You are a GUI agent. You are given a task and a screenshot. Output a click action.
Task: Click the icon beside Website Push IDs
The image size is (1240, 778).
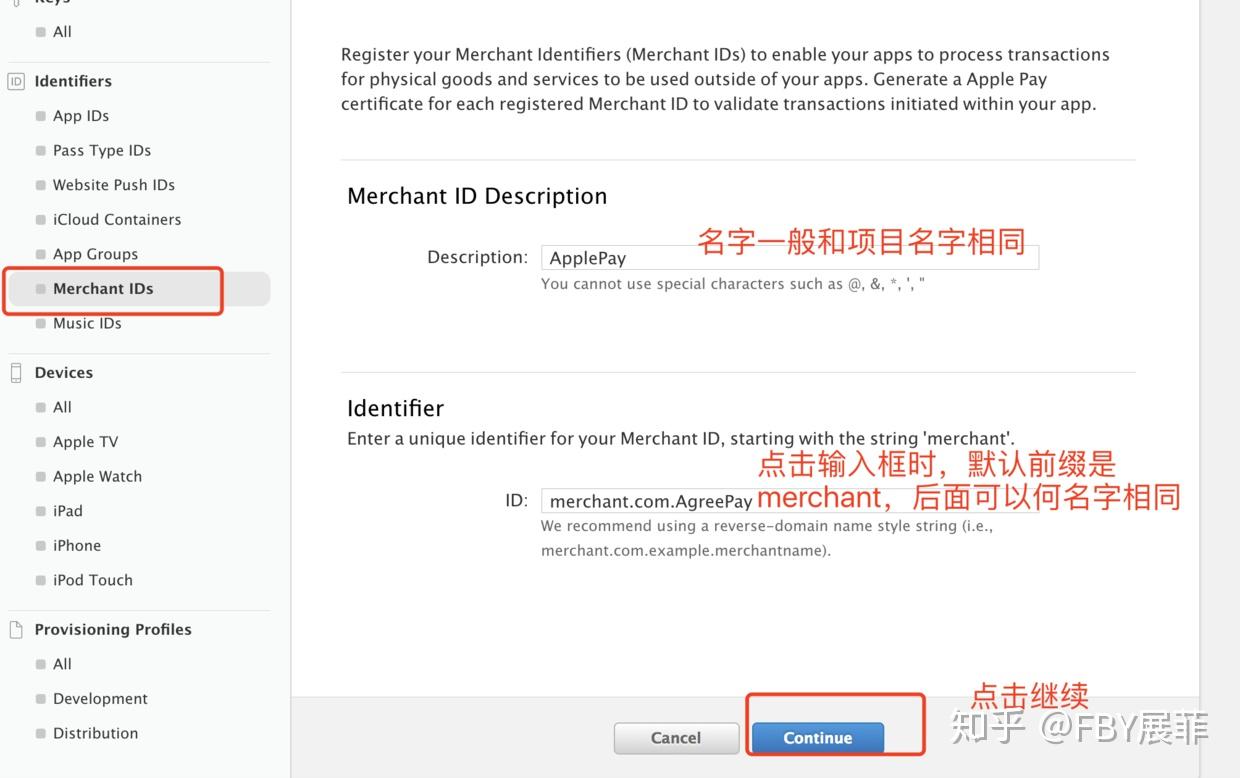[x=41, y=185]
